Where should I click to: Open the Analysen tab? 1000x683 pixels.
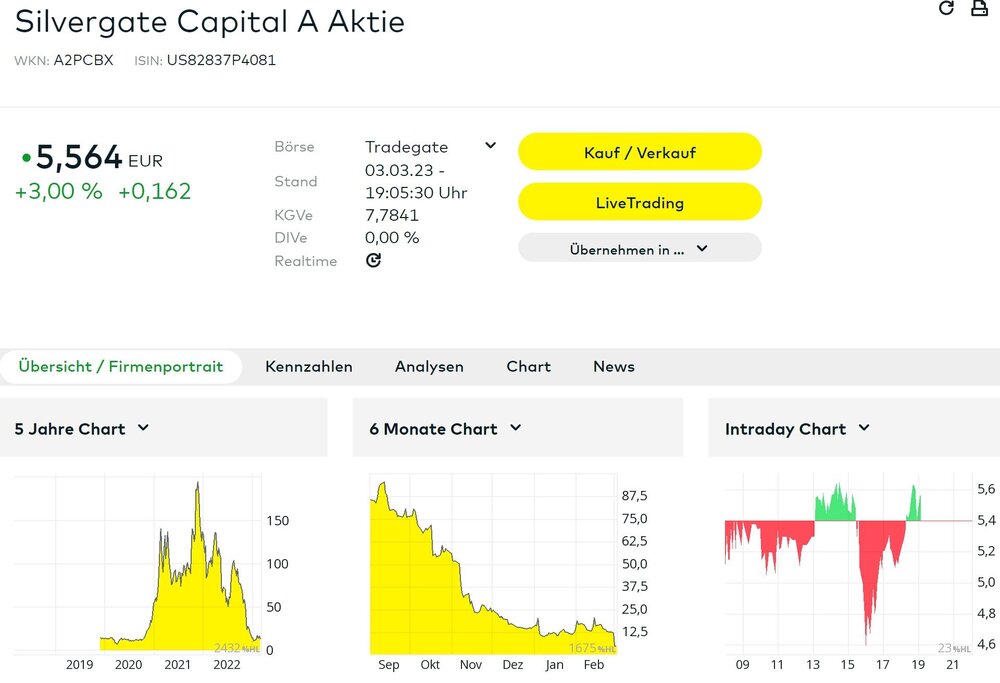(x=429, y=367)
